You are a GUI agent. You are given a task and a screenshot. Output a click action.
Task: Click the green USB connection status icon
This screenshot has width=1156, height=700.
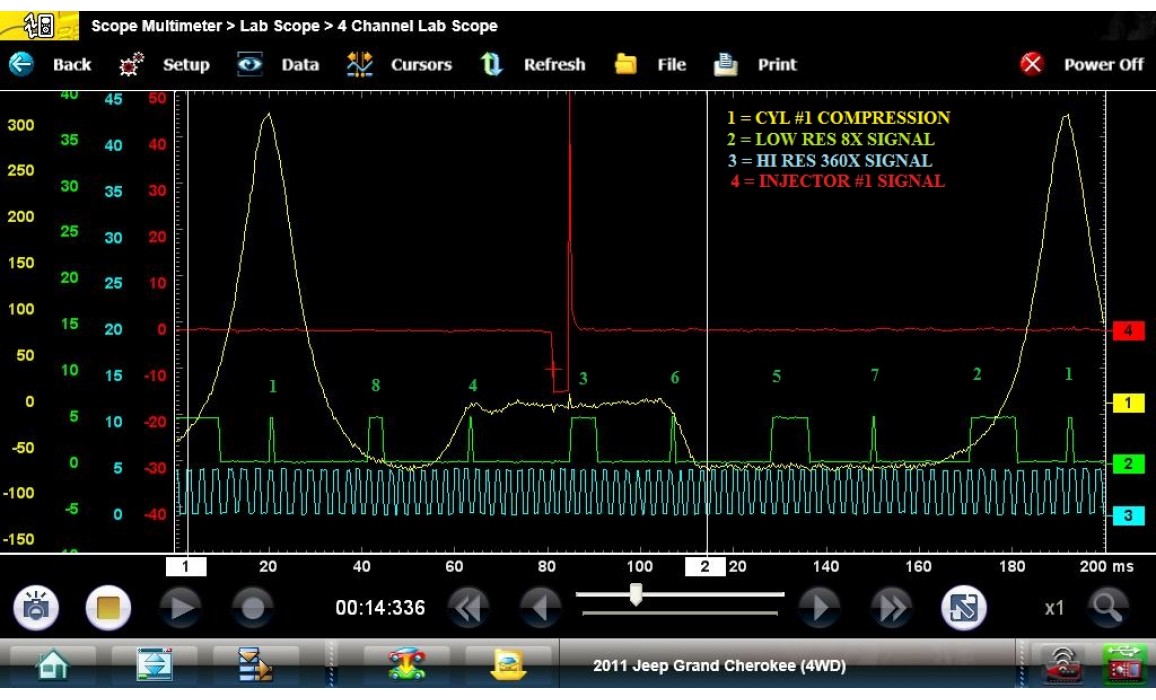click(1123, 666)
